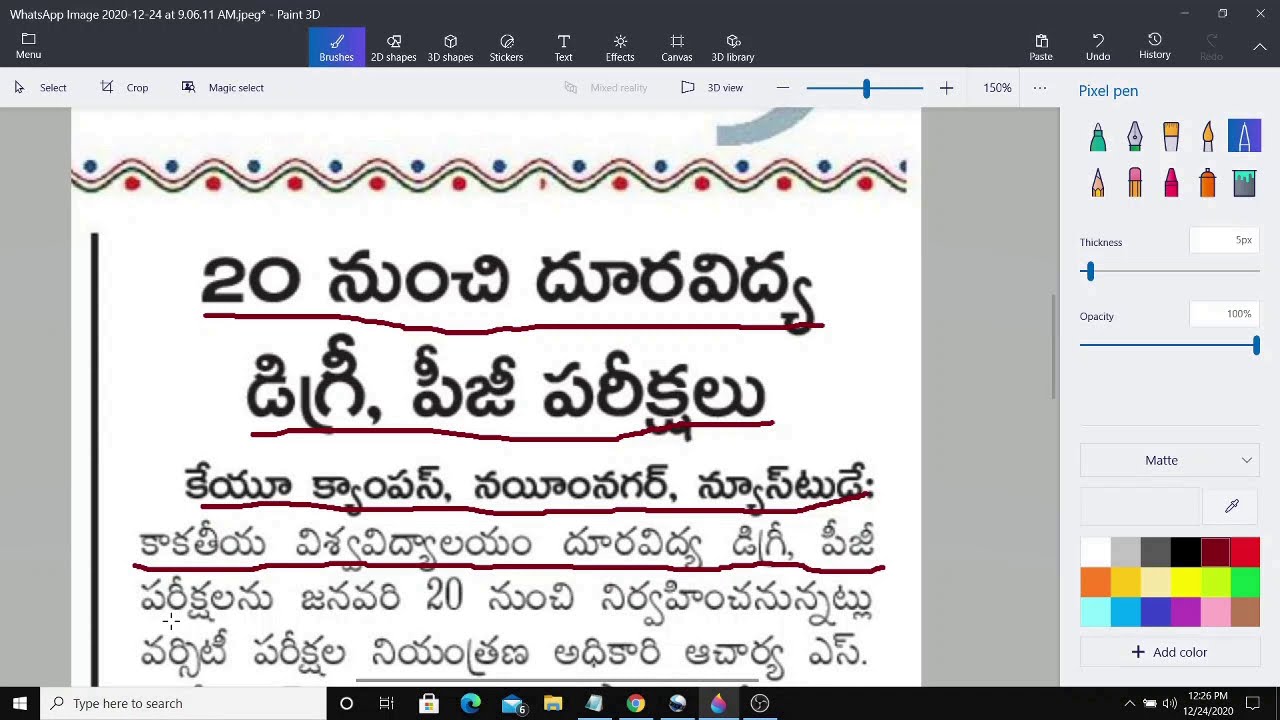Pick the white color swatch
The width and height of the screenshot is (1280, 720).
[x=1095, y=552]
